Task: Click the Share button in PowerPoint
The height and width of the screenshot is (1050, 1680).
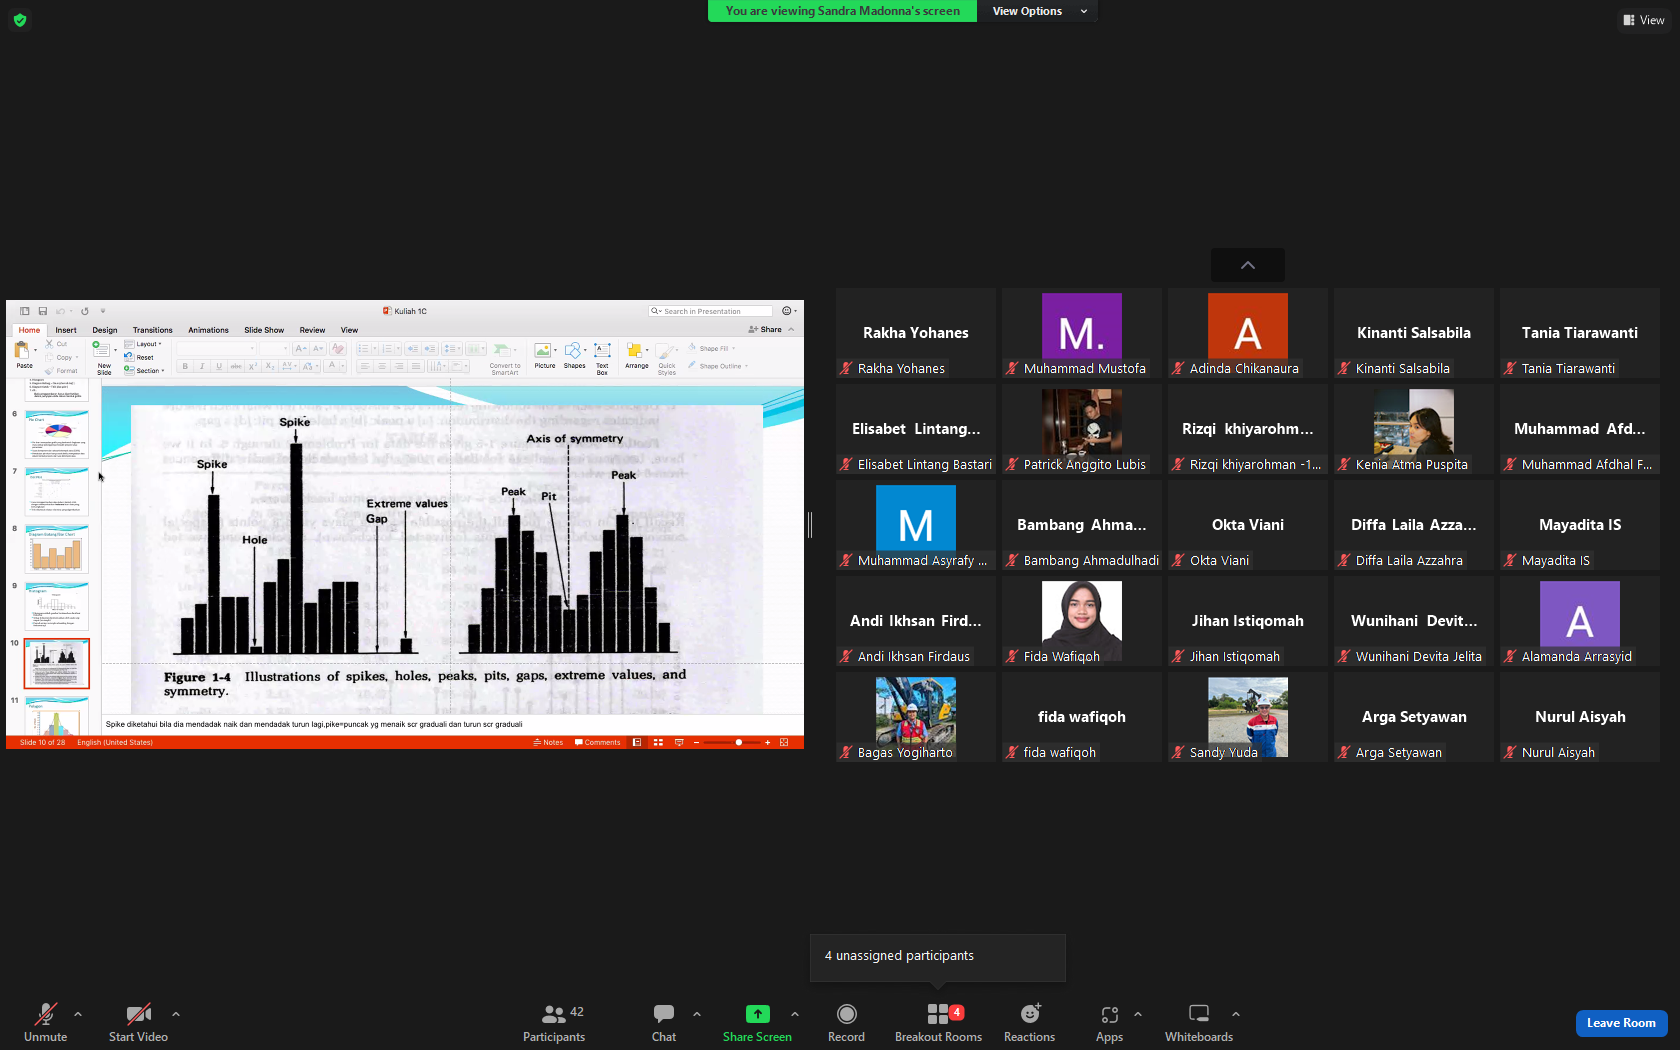Action: coord(766,329)
